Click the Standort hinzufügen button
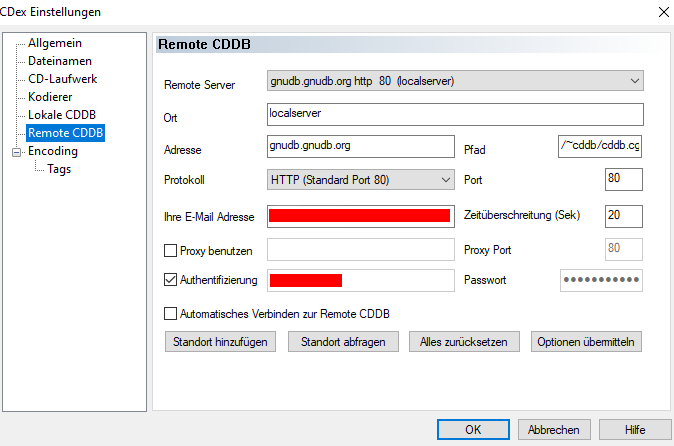The width and height of the screenshot is (674, 446). [x=220, y=342]
